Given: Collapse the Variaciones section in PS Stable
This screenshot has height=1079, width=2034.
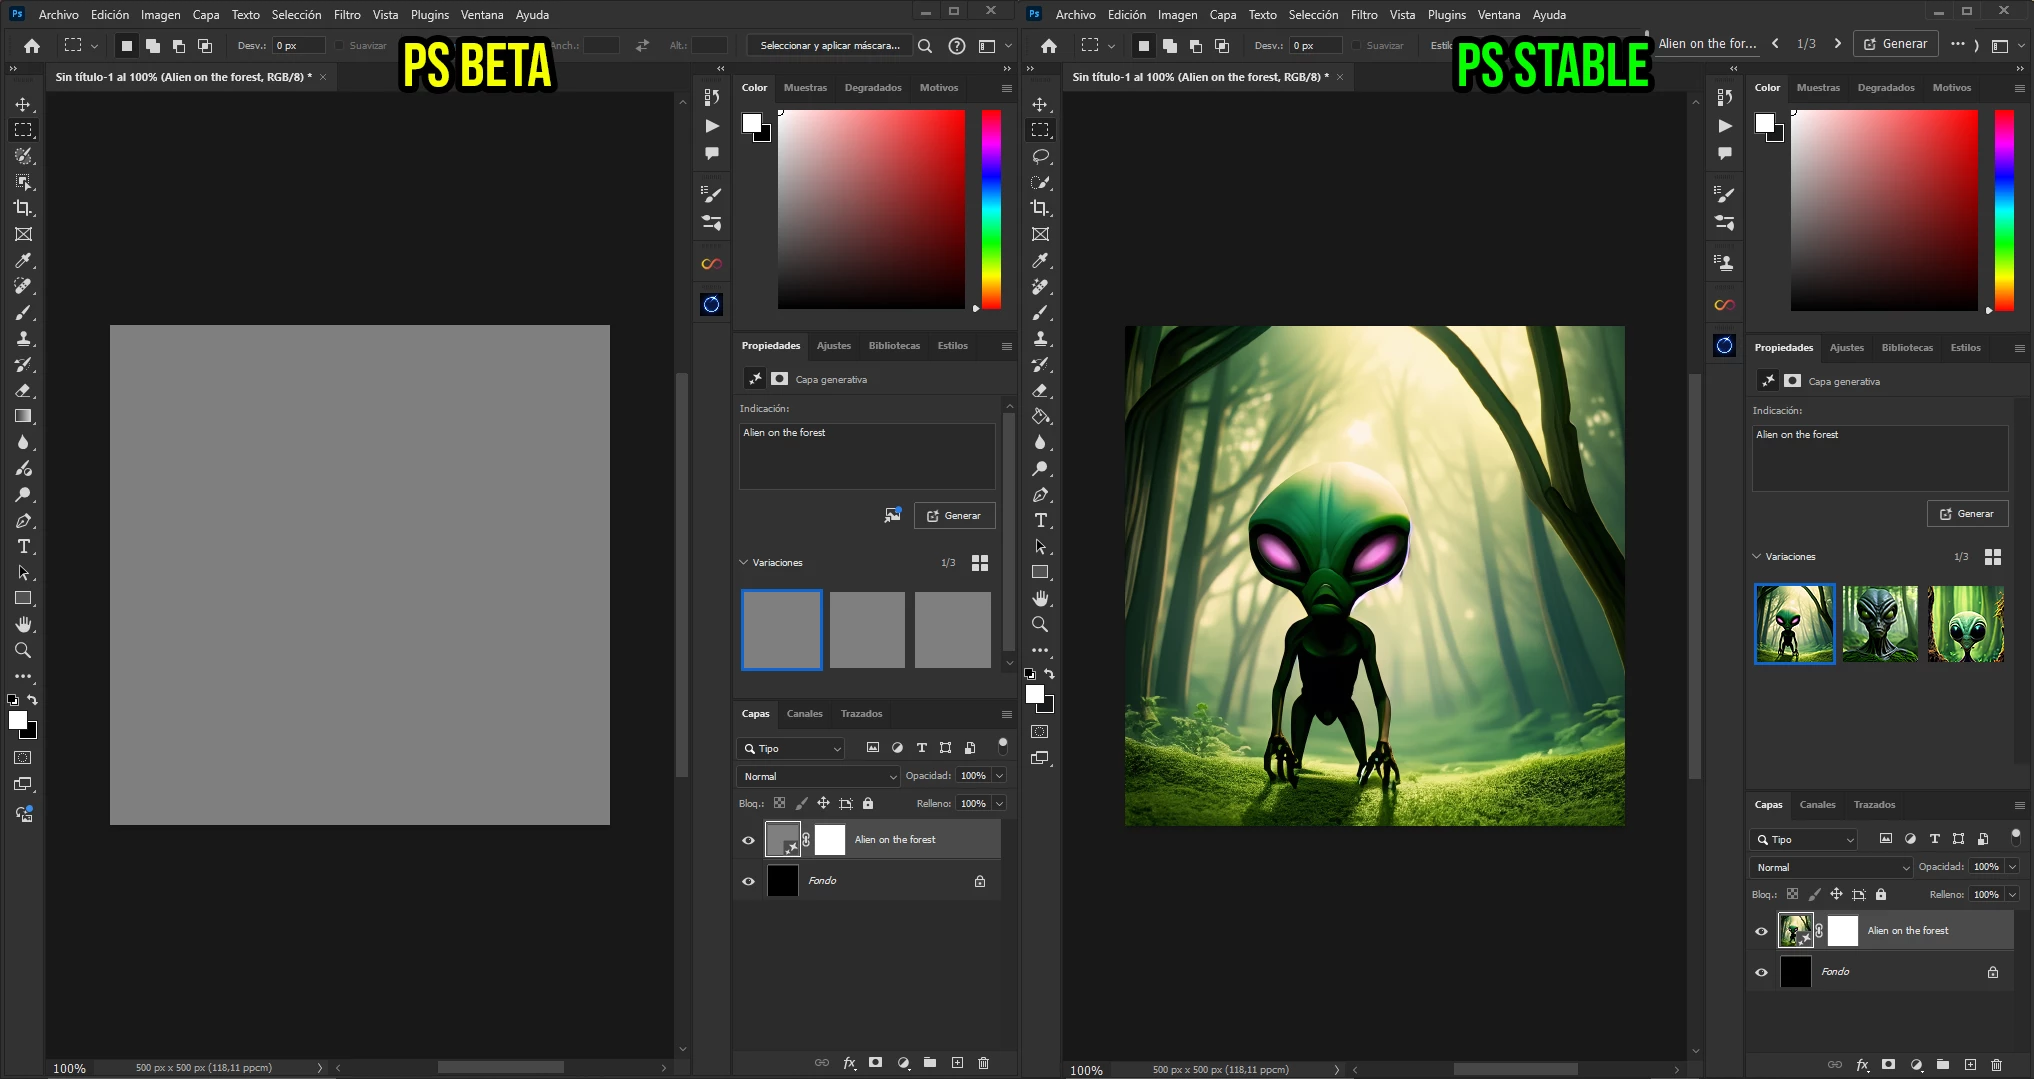Looking at the screenshot, I should coord(1756,556).
